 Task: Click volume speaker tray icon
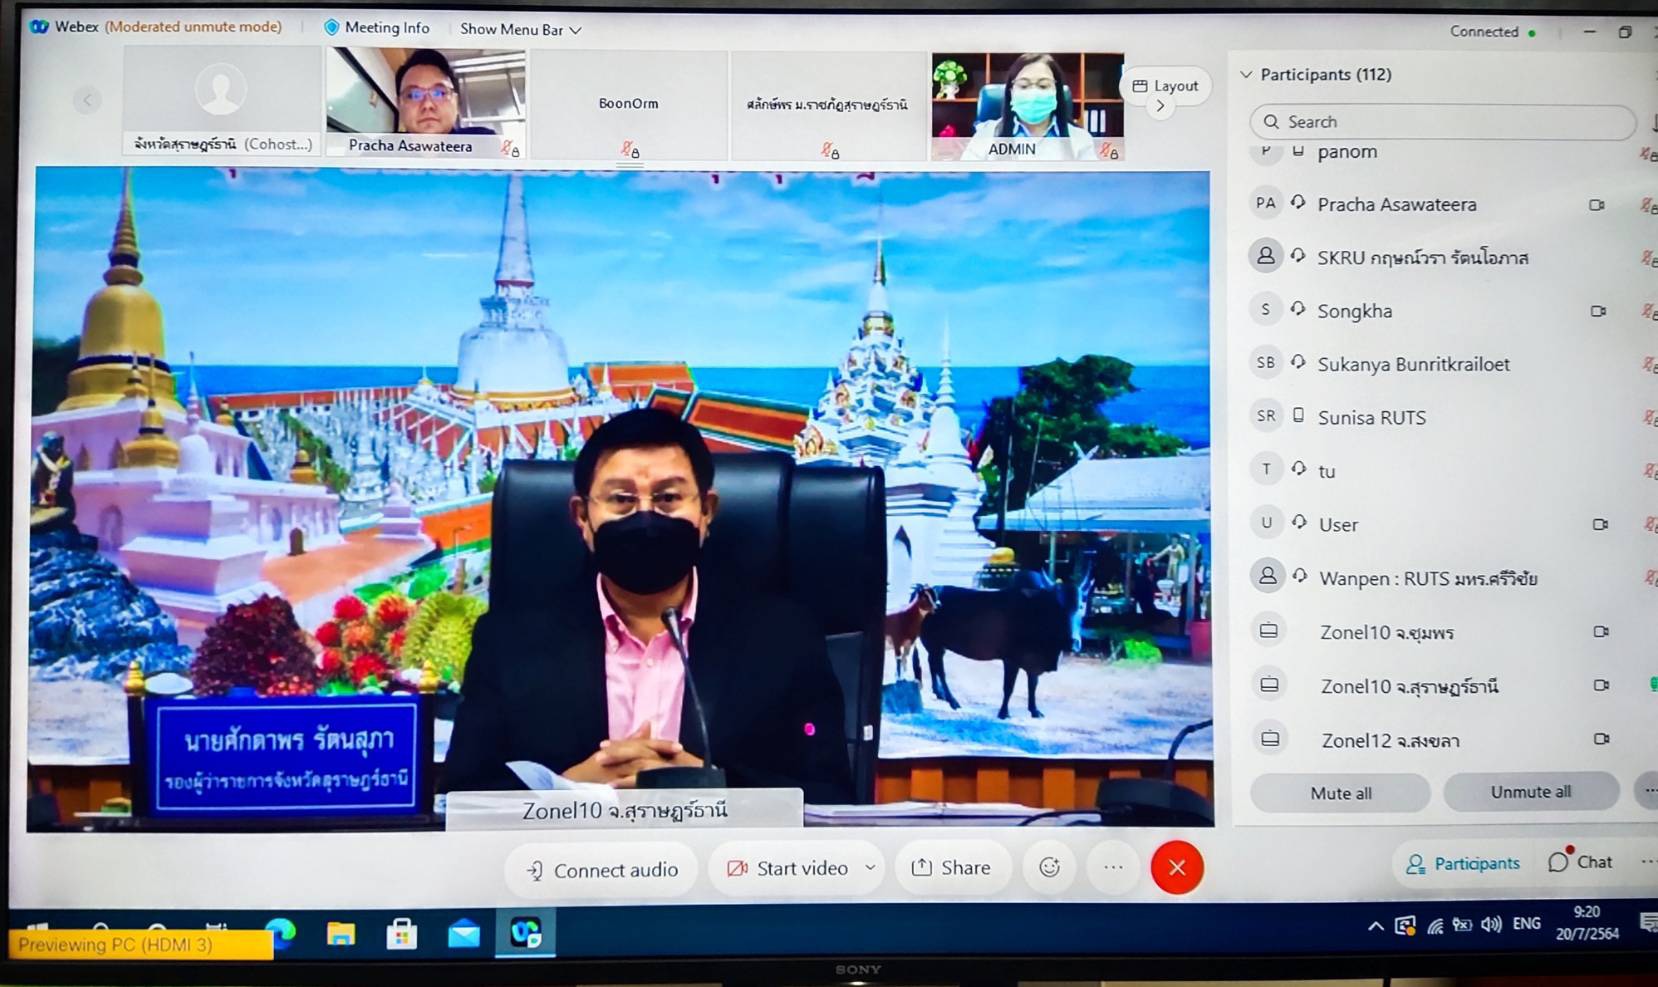pos(1491,924)
